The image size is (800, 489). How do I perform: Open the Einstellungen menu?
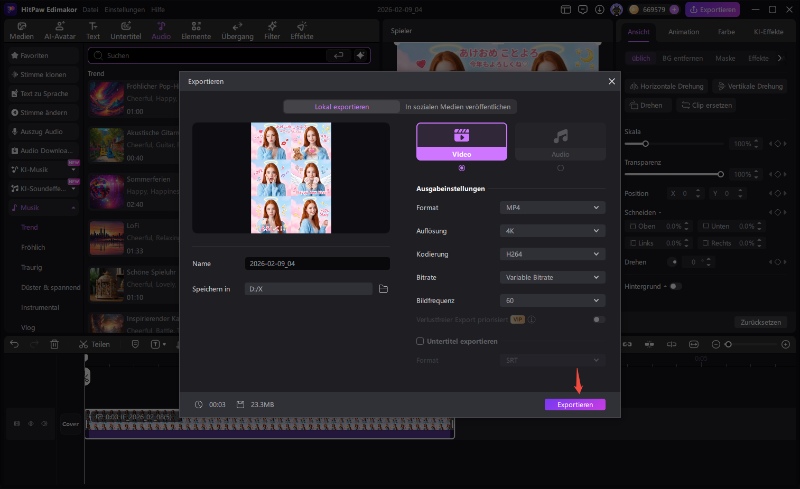[x=124, y=10]
